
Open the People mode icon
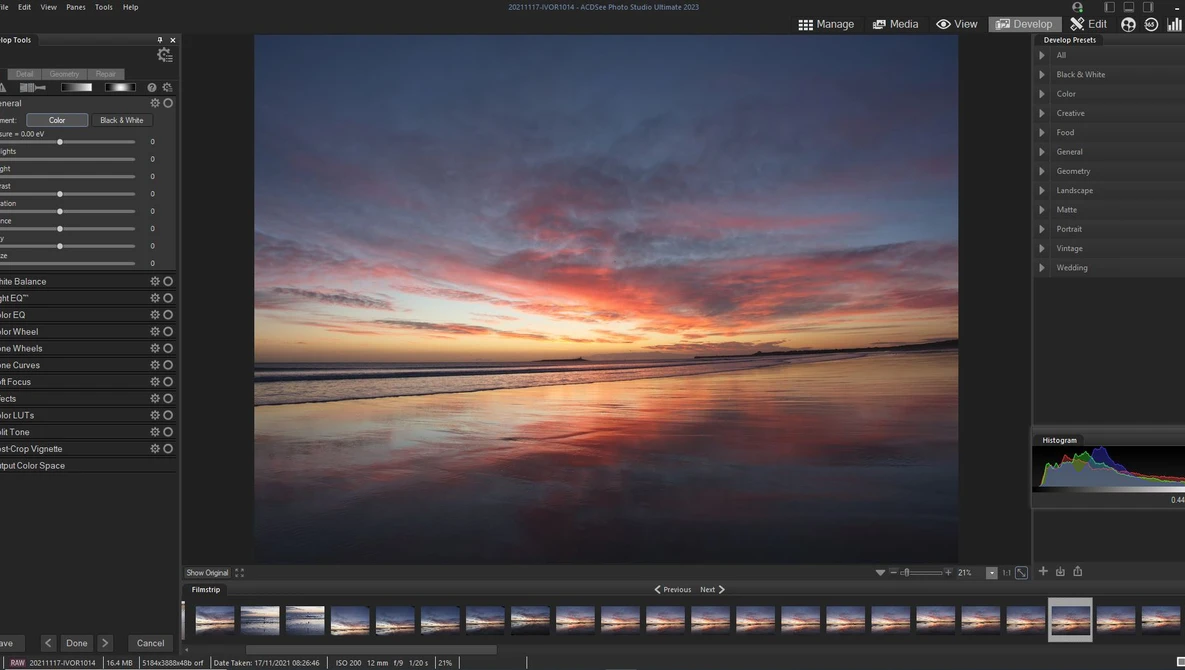tap(1128, 24)
